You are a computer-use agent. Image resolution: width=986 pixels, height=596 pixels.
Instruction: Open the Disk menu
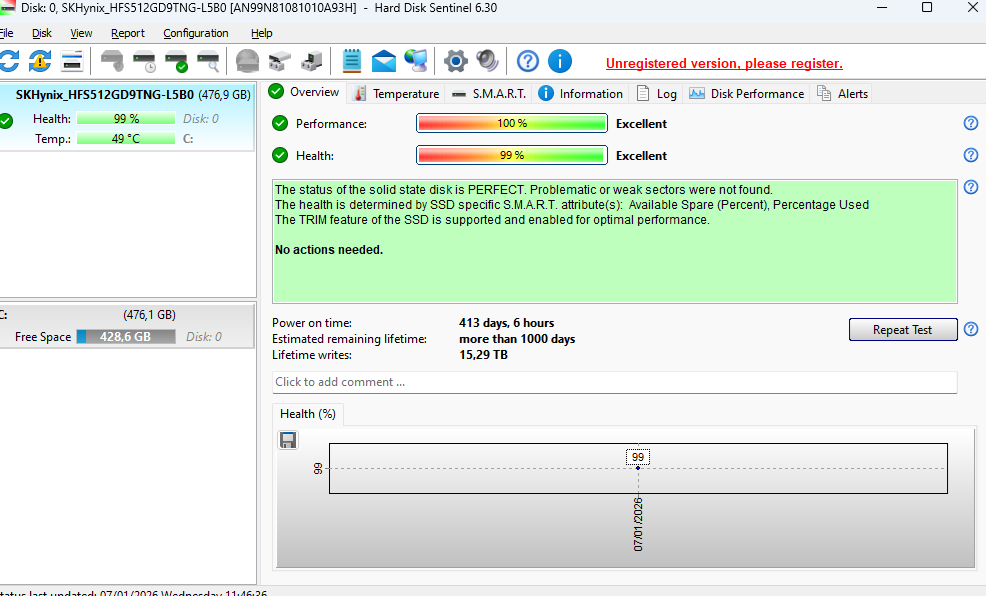pyautogui.click(x=42, y=33)
